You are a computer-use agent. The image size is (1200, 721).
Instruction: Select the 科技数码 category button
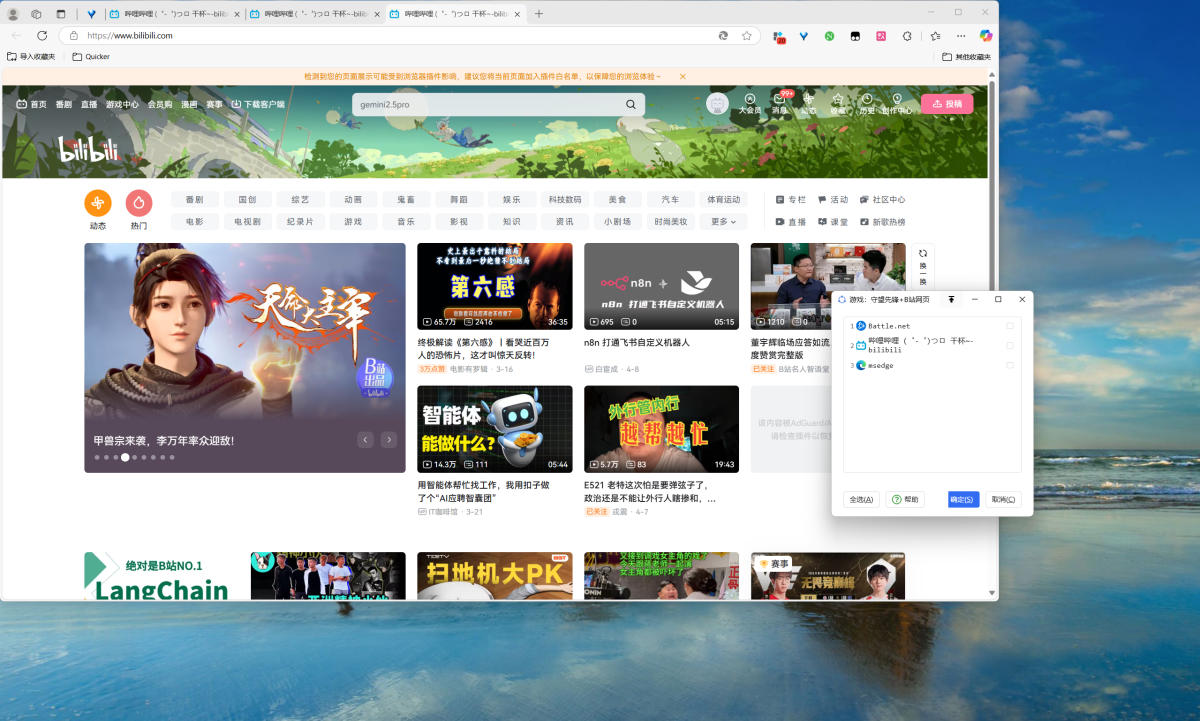565,200
